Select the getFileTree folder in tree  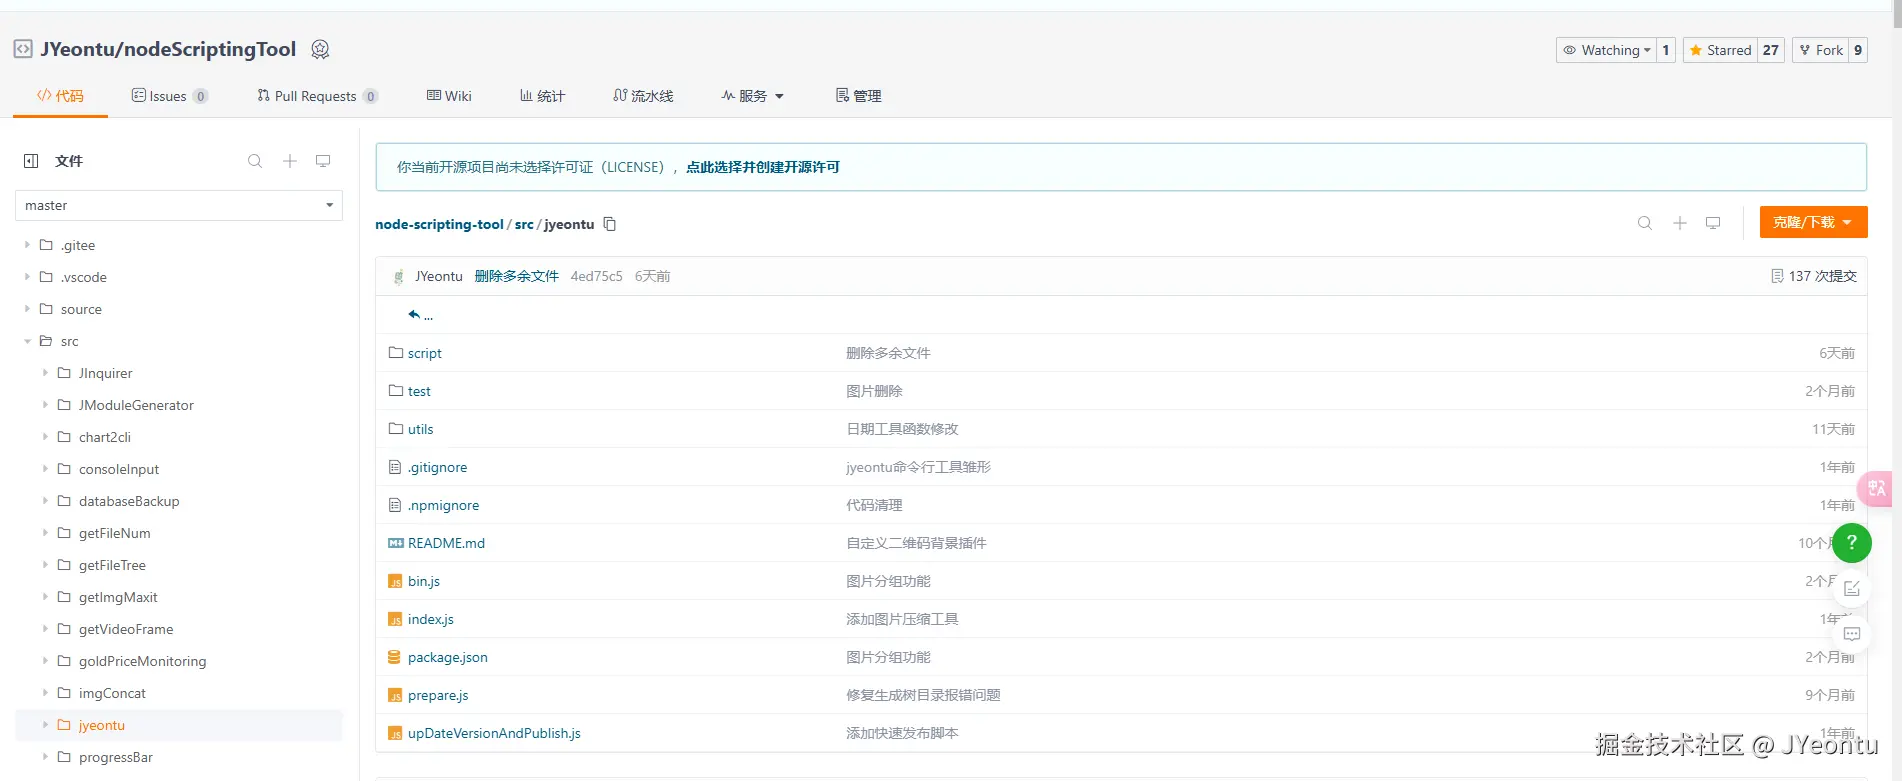pos(112,565)
